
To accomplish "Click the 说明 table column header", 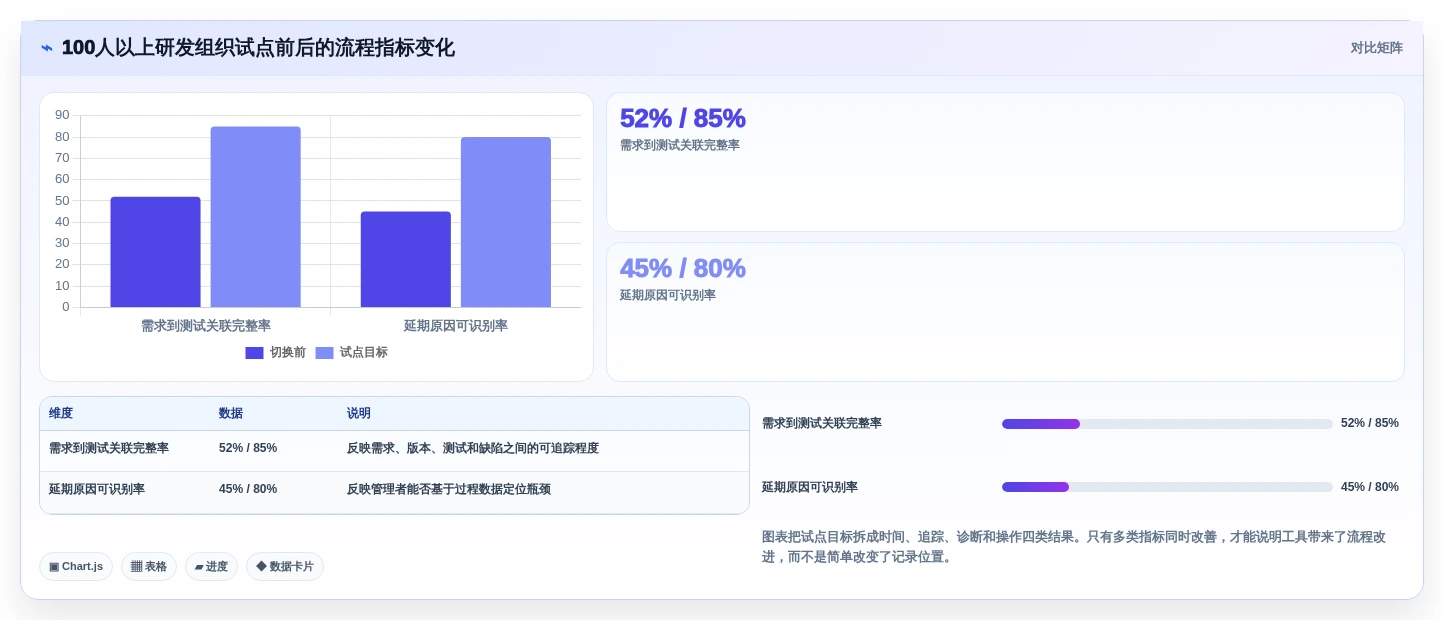I will coord(359,413).
